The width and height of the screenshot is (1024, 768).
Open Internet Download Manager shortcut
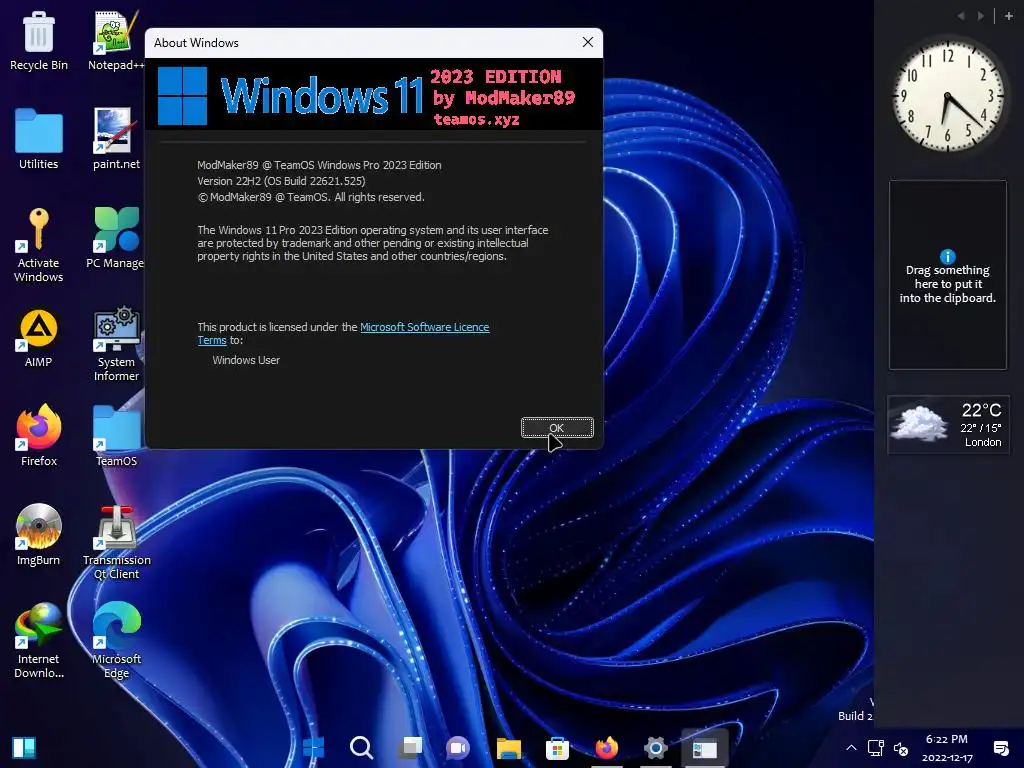click(x=39, y=641)
